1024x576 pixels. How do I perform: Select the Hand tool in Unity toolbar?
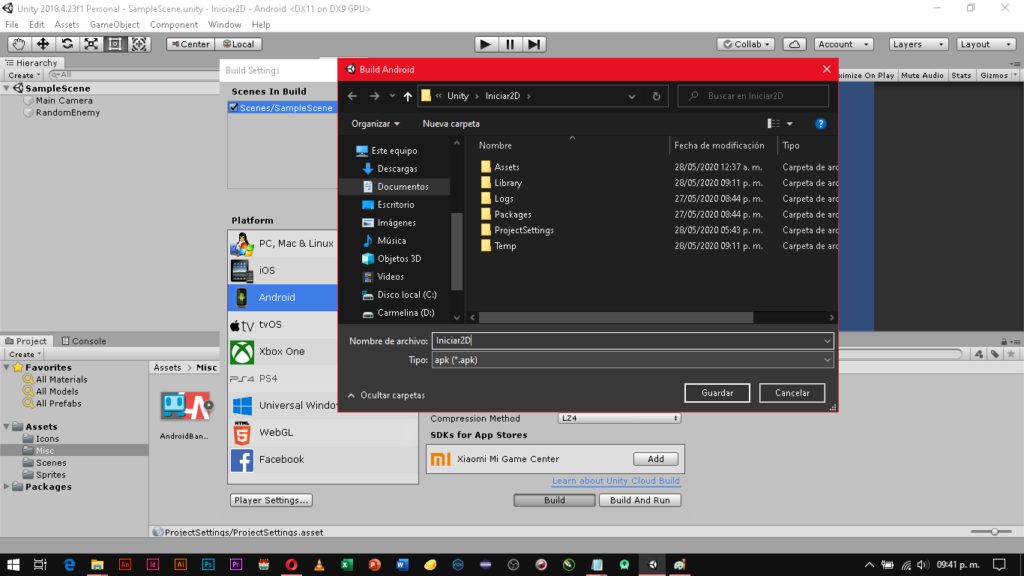[18, 44]
